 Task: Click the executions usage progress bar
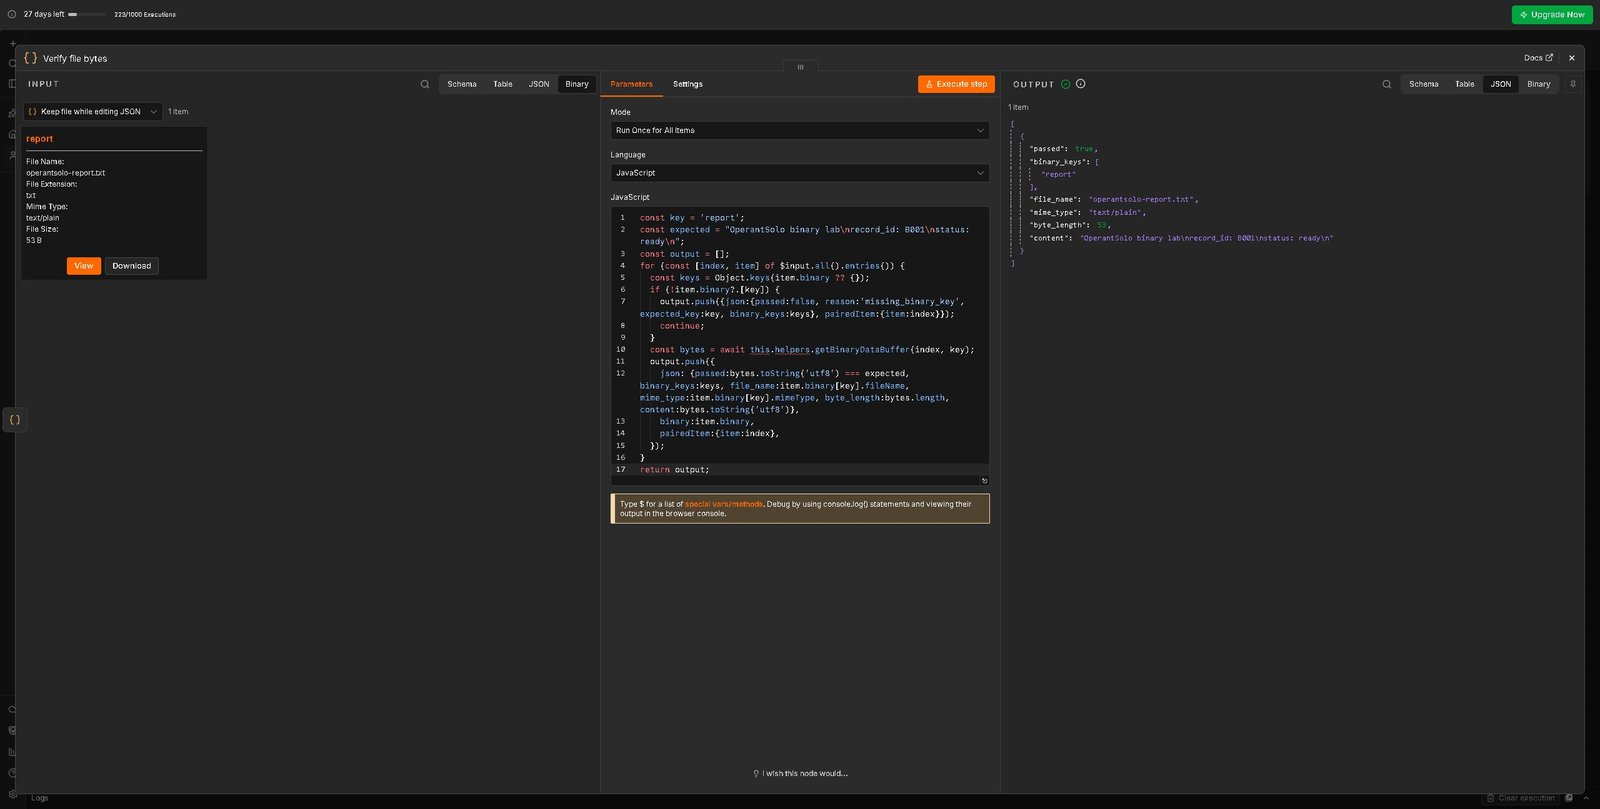tap(87, 14)
